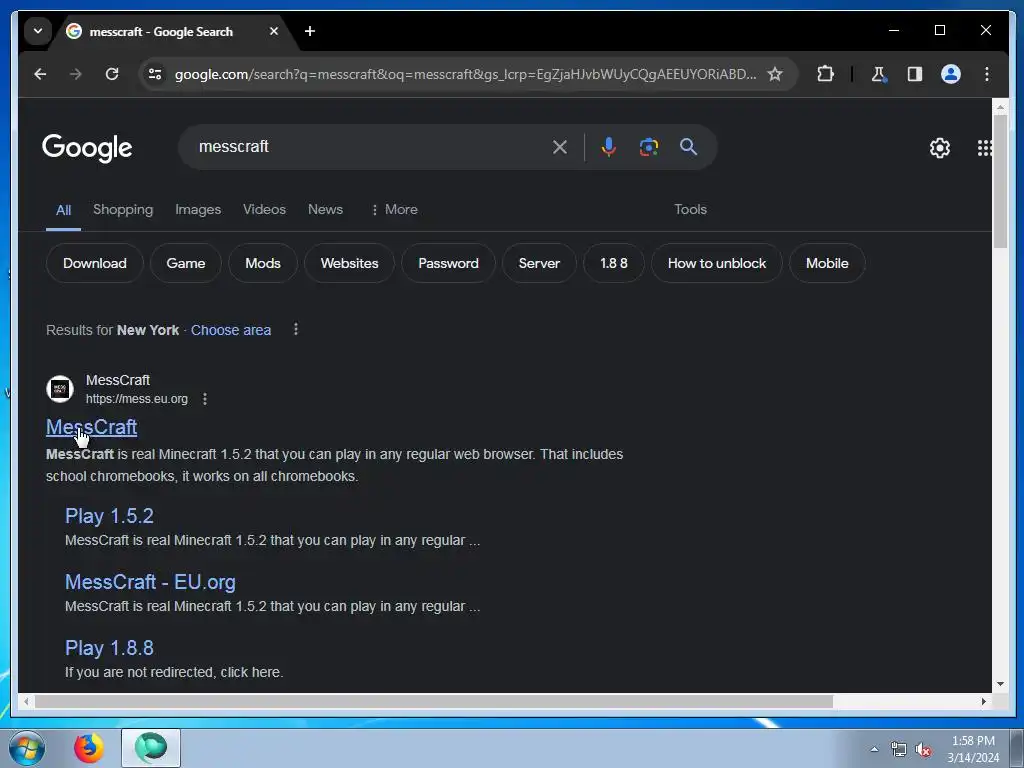Open location results three-dot options

[296, 329]
